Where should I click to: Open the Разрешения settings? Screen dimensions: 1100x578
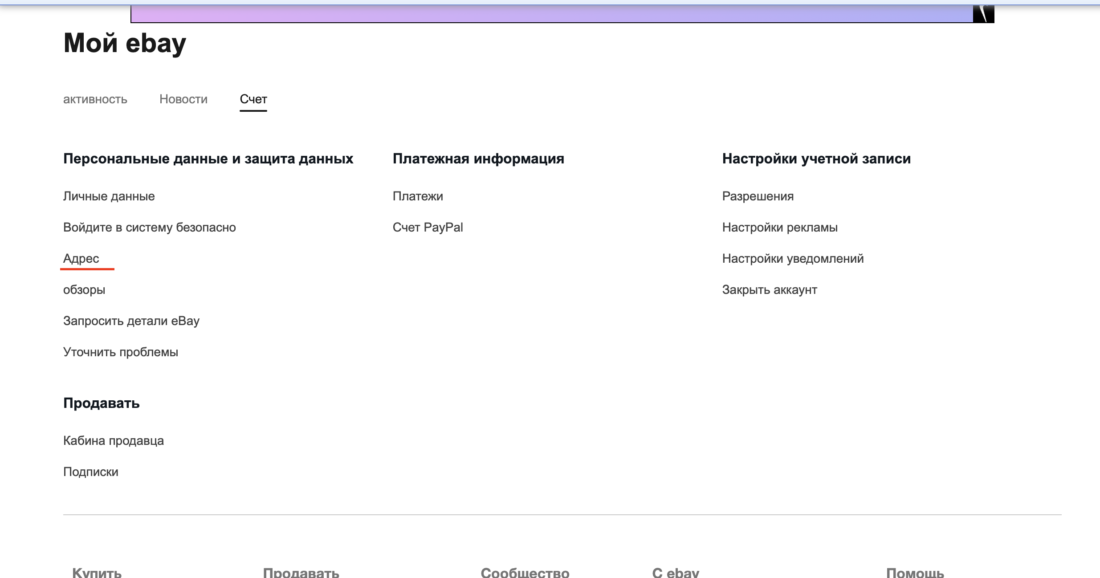click(x=757, y=195)
